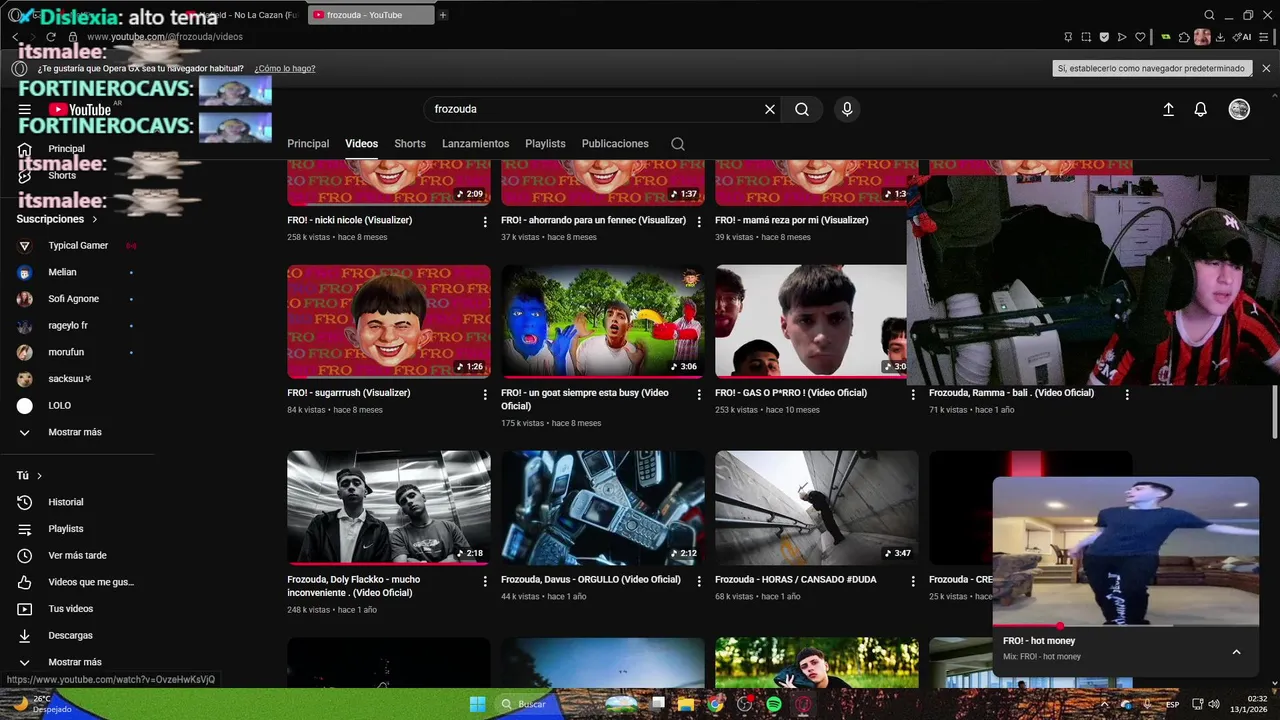Go to the YouTube logo home page

(x=80, y=110)
